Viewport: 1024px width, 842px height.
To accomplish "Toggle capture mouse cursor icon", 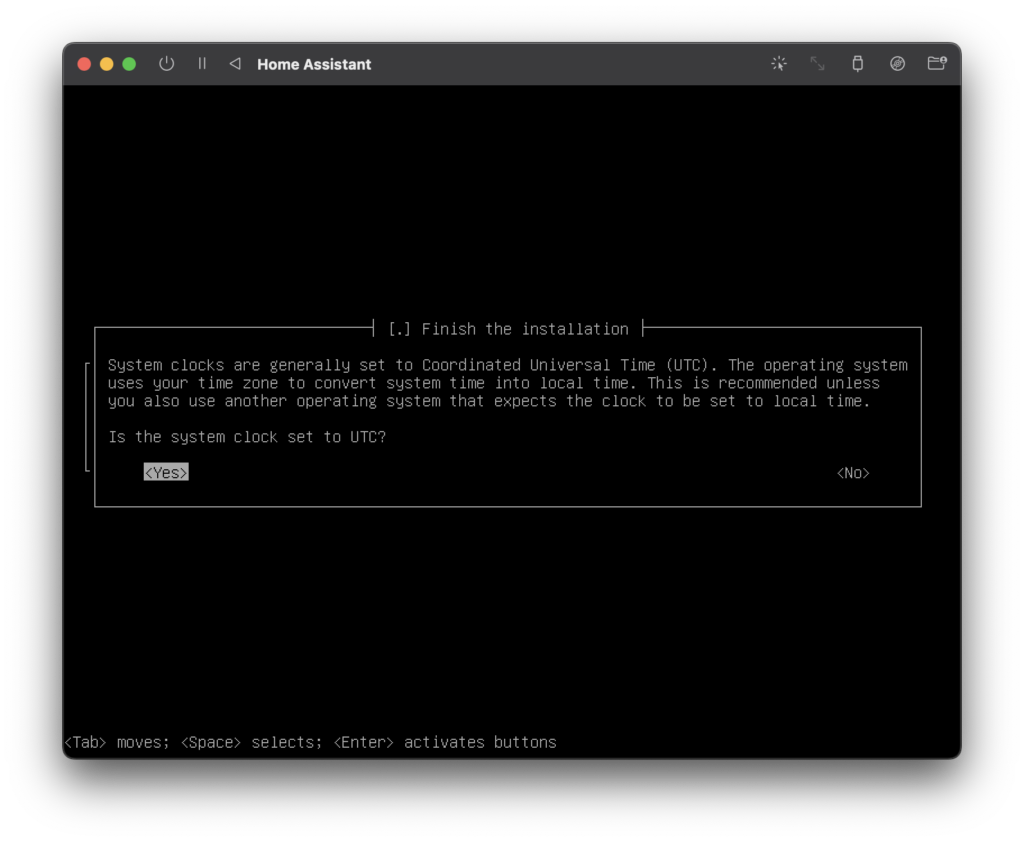I will click(778, 63).
